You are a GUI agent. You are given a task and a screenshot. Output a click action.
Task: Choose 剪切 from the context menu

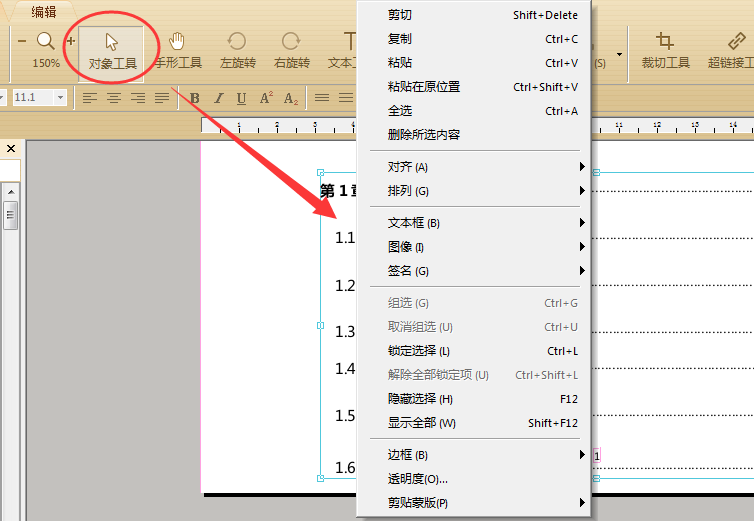(400, 15)
